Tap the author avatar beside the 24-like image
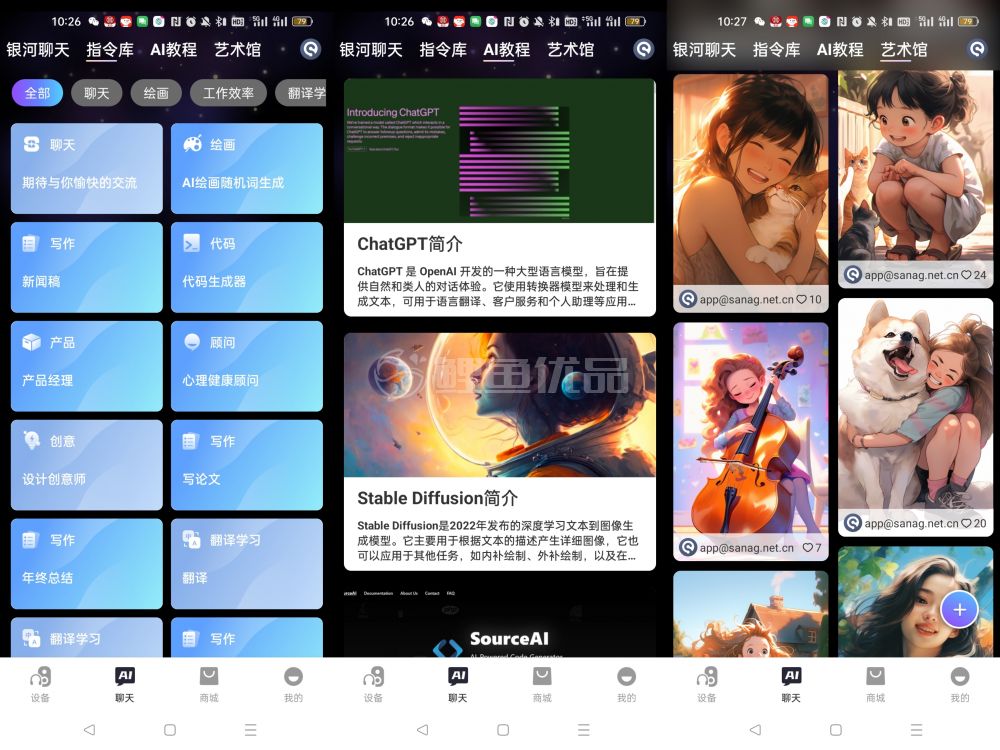The width and height of the screenshot is (1000, 750). 853,275
